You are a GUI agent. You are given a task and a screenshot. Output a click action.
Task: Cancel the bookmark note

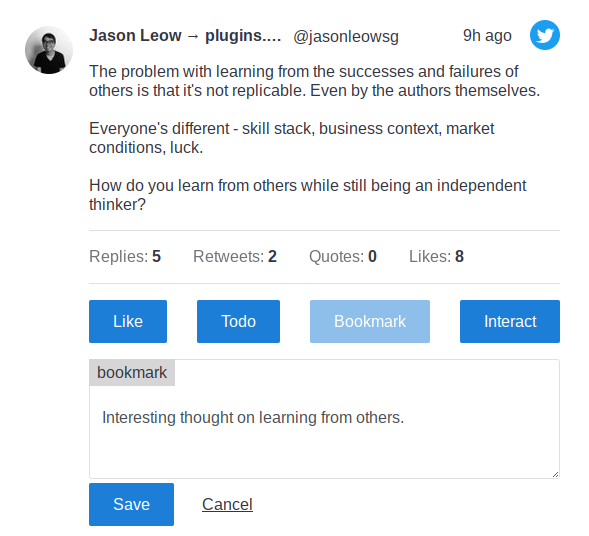(227, 504)
